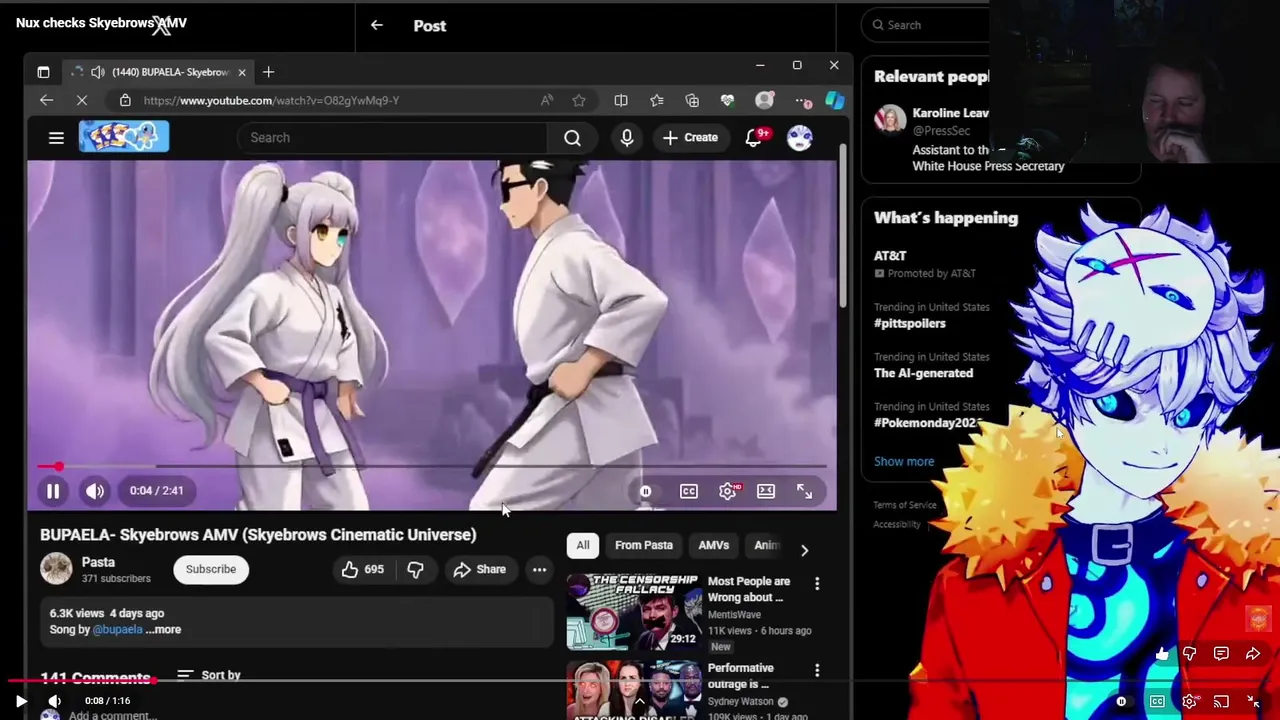
Task: Click the YouTube search field
Action: tap(392, 137)
